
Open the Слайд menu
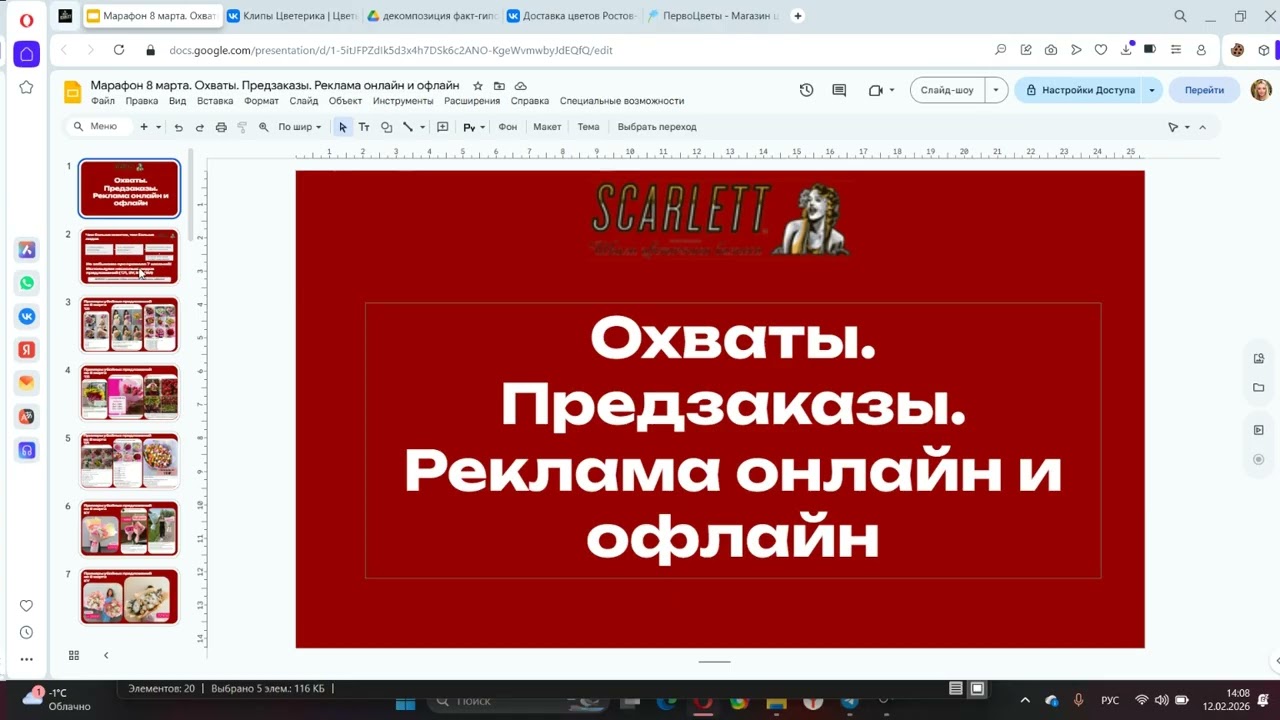[304, 101]
